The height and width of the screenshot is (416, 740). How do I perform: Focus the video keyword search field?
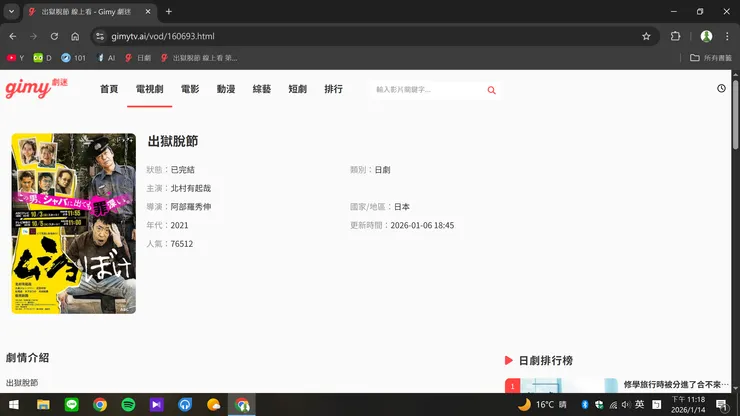[427, 90]
